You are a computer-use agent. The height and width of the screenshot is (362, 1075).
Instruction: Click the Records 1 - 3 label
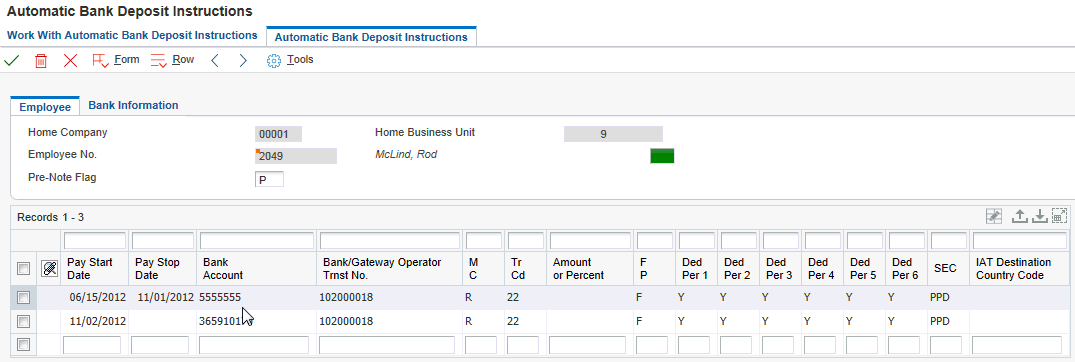(51, 217)
